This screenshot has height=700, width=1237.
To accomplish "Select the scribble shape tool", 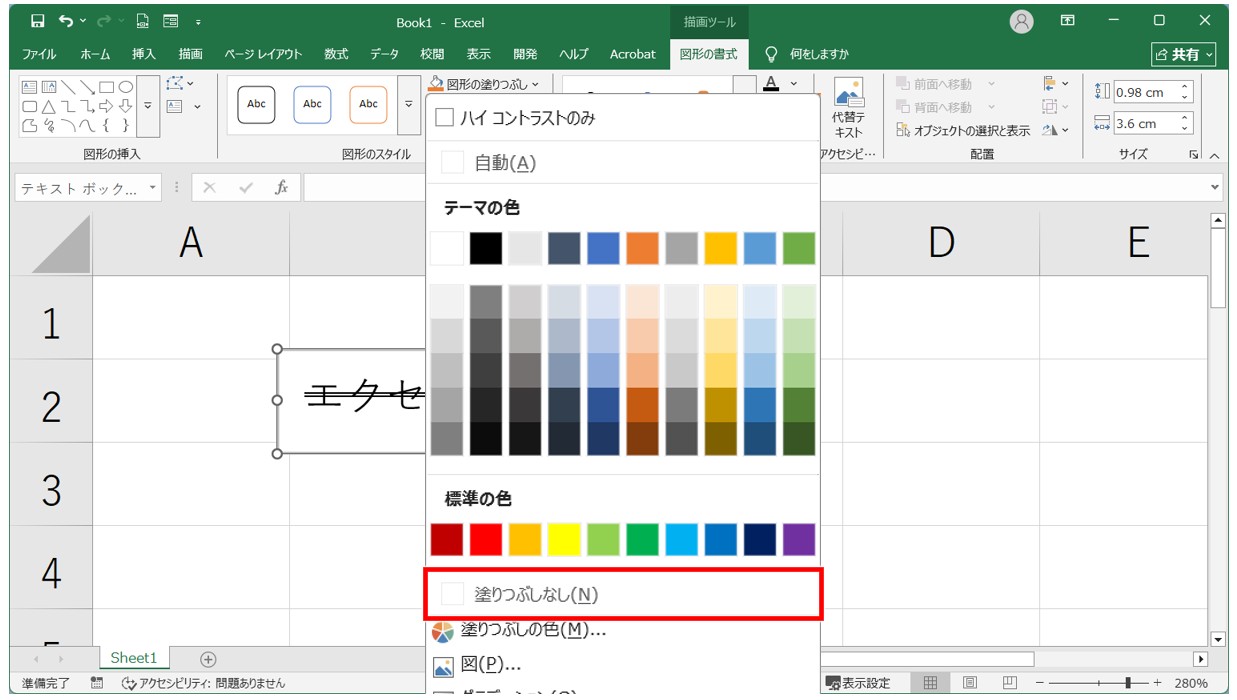I will [x=48, y=125].
